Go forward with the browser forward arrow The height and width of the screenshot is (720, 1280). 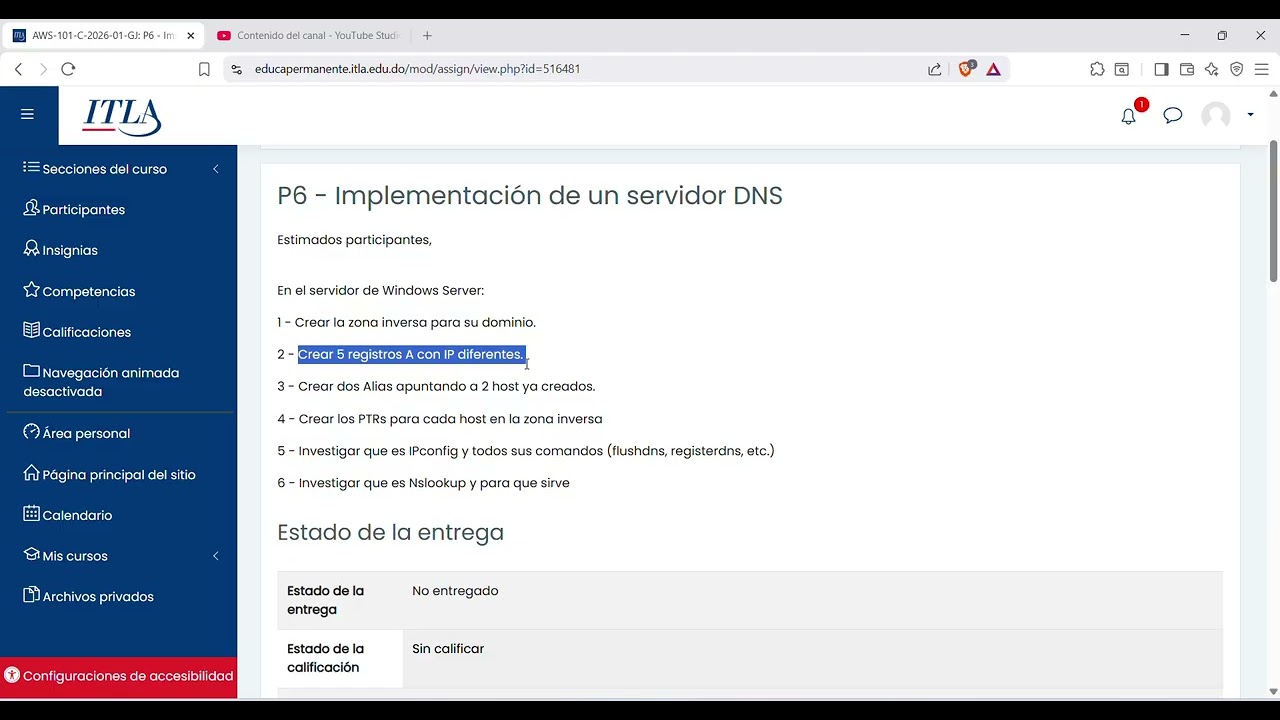(x=43, y=69)
